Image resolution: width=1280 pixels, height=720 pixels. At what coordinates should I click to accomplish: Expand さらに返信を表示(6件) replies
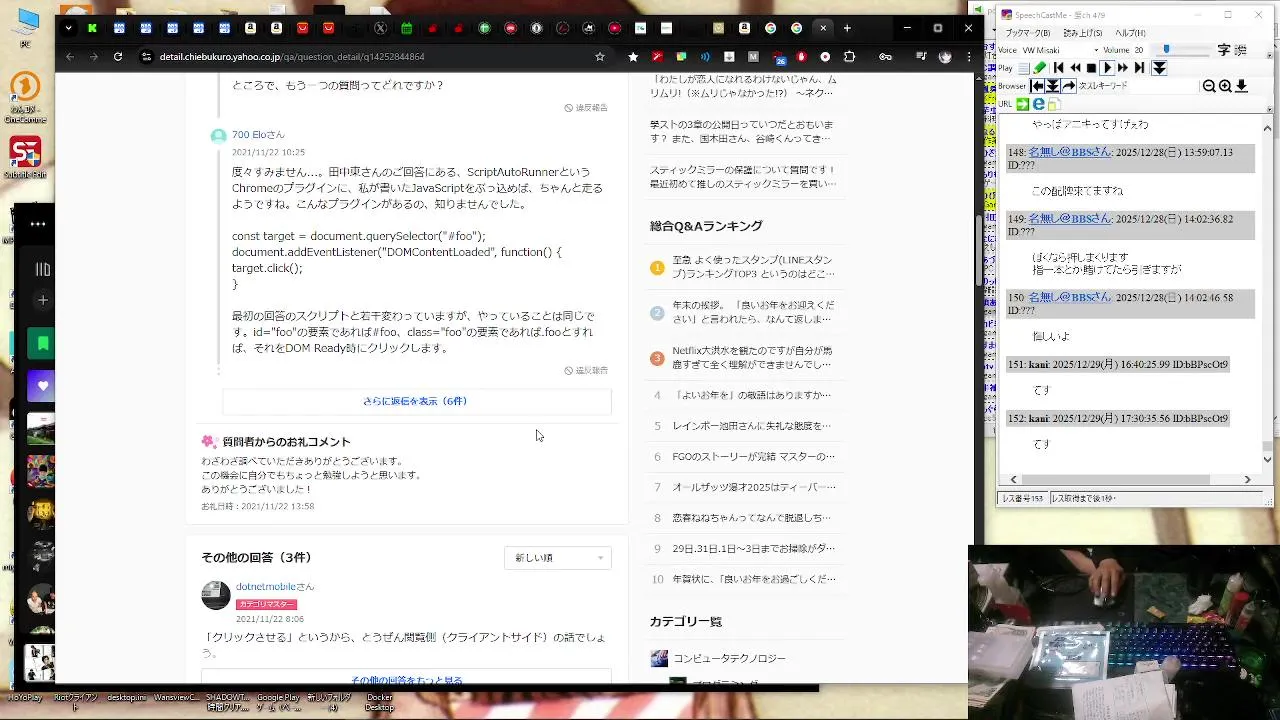point(415,401)
